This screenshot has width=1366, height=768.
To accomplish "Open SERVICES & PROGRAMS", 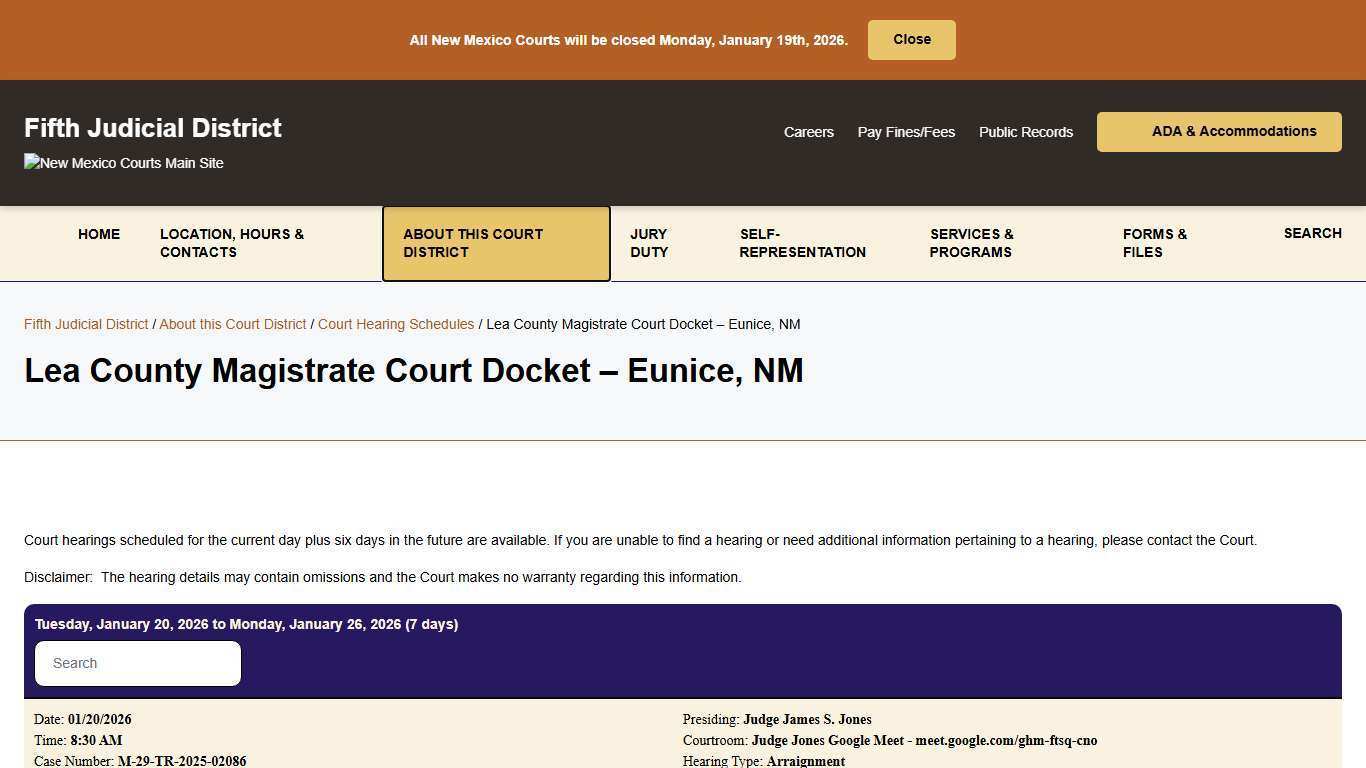I will (971, 243).
